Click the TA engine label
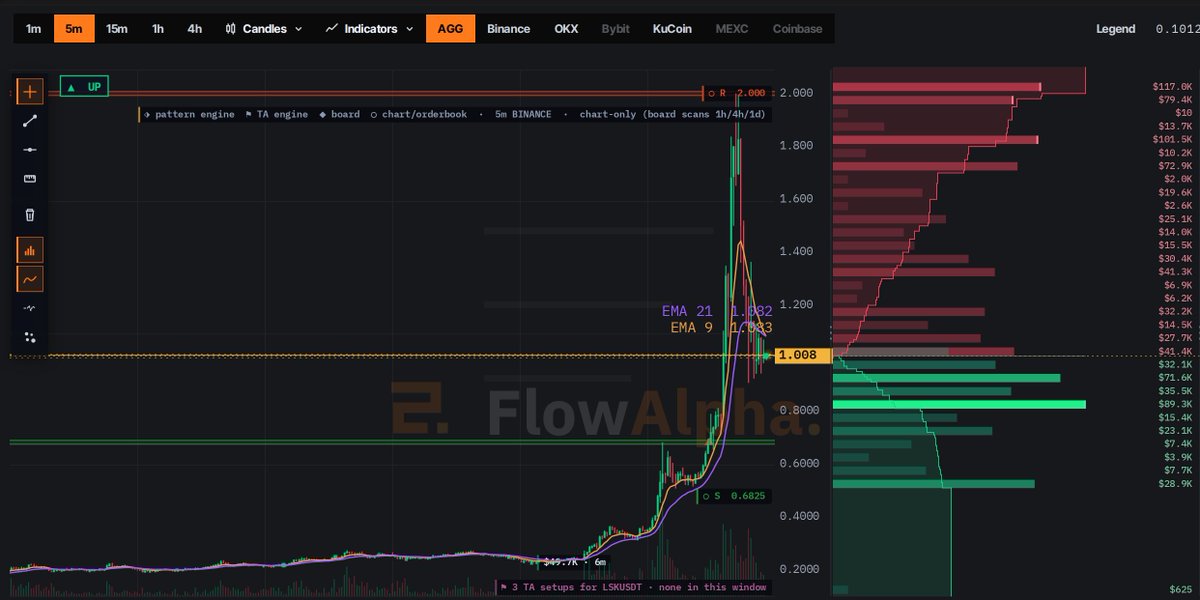The image size is (1200, 600). 277,115
